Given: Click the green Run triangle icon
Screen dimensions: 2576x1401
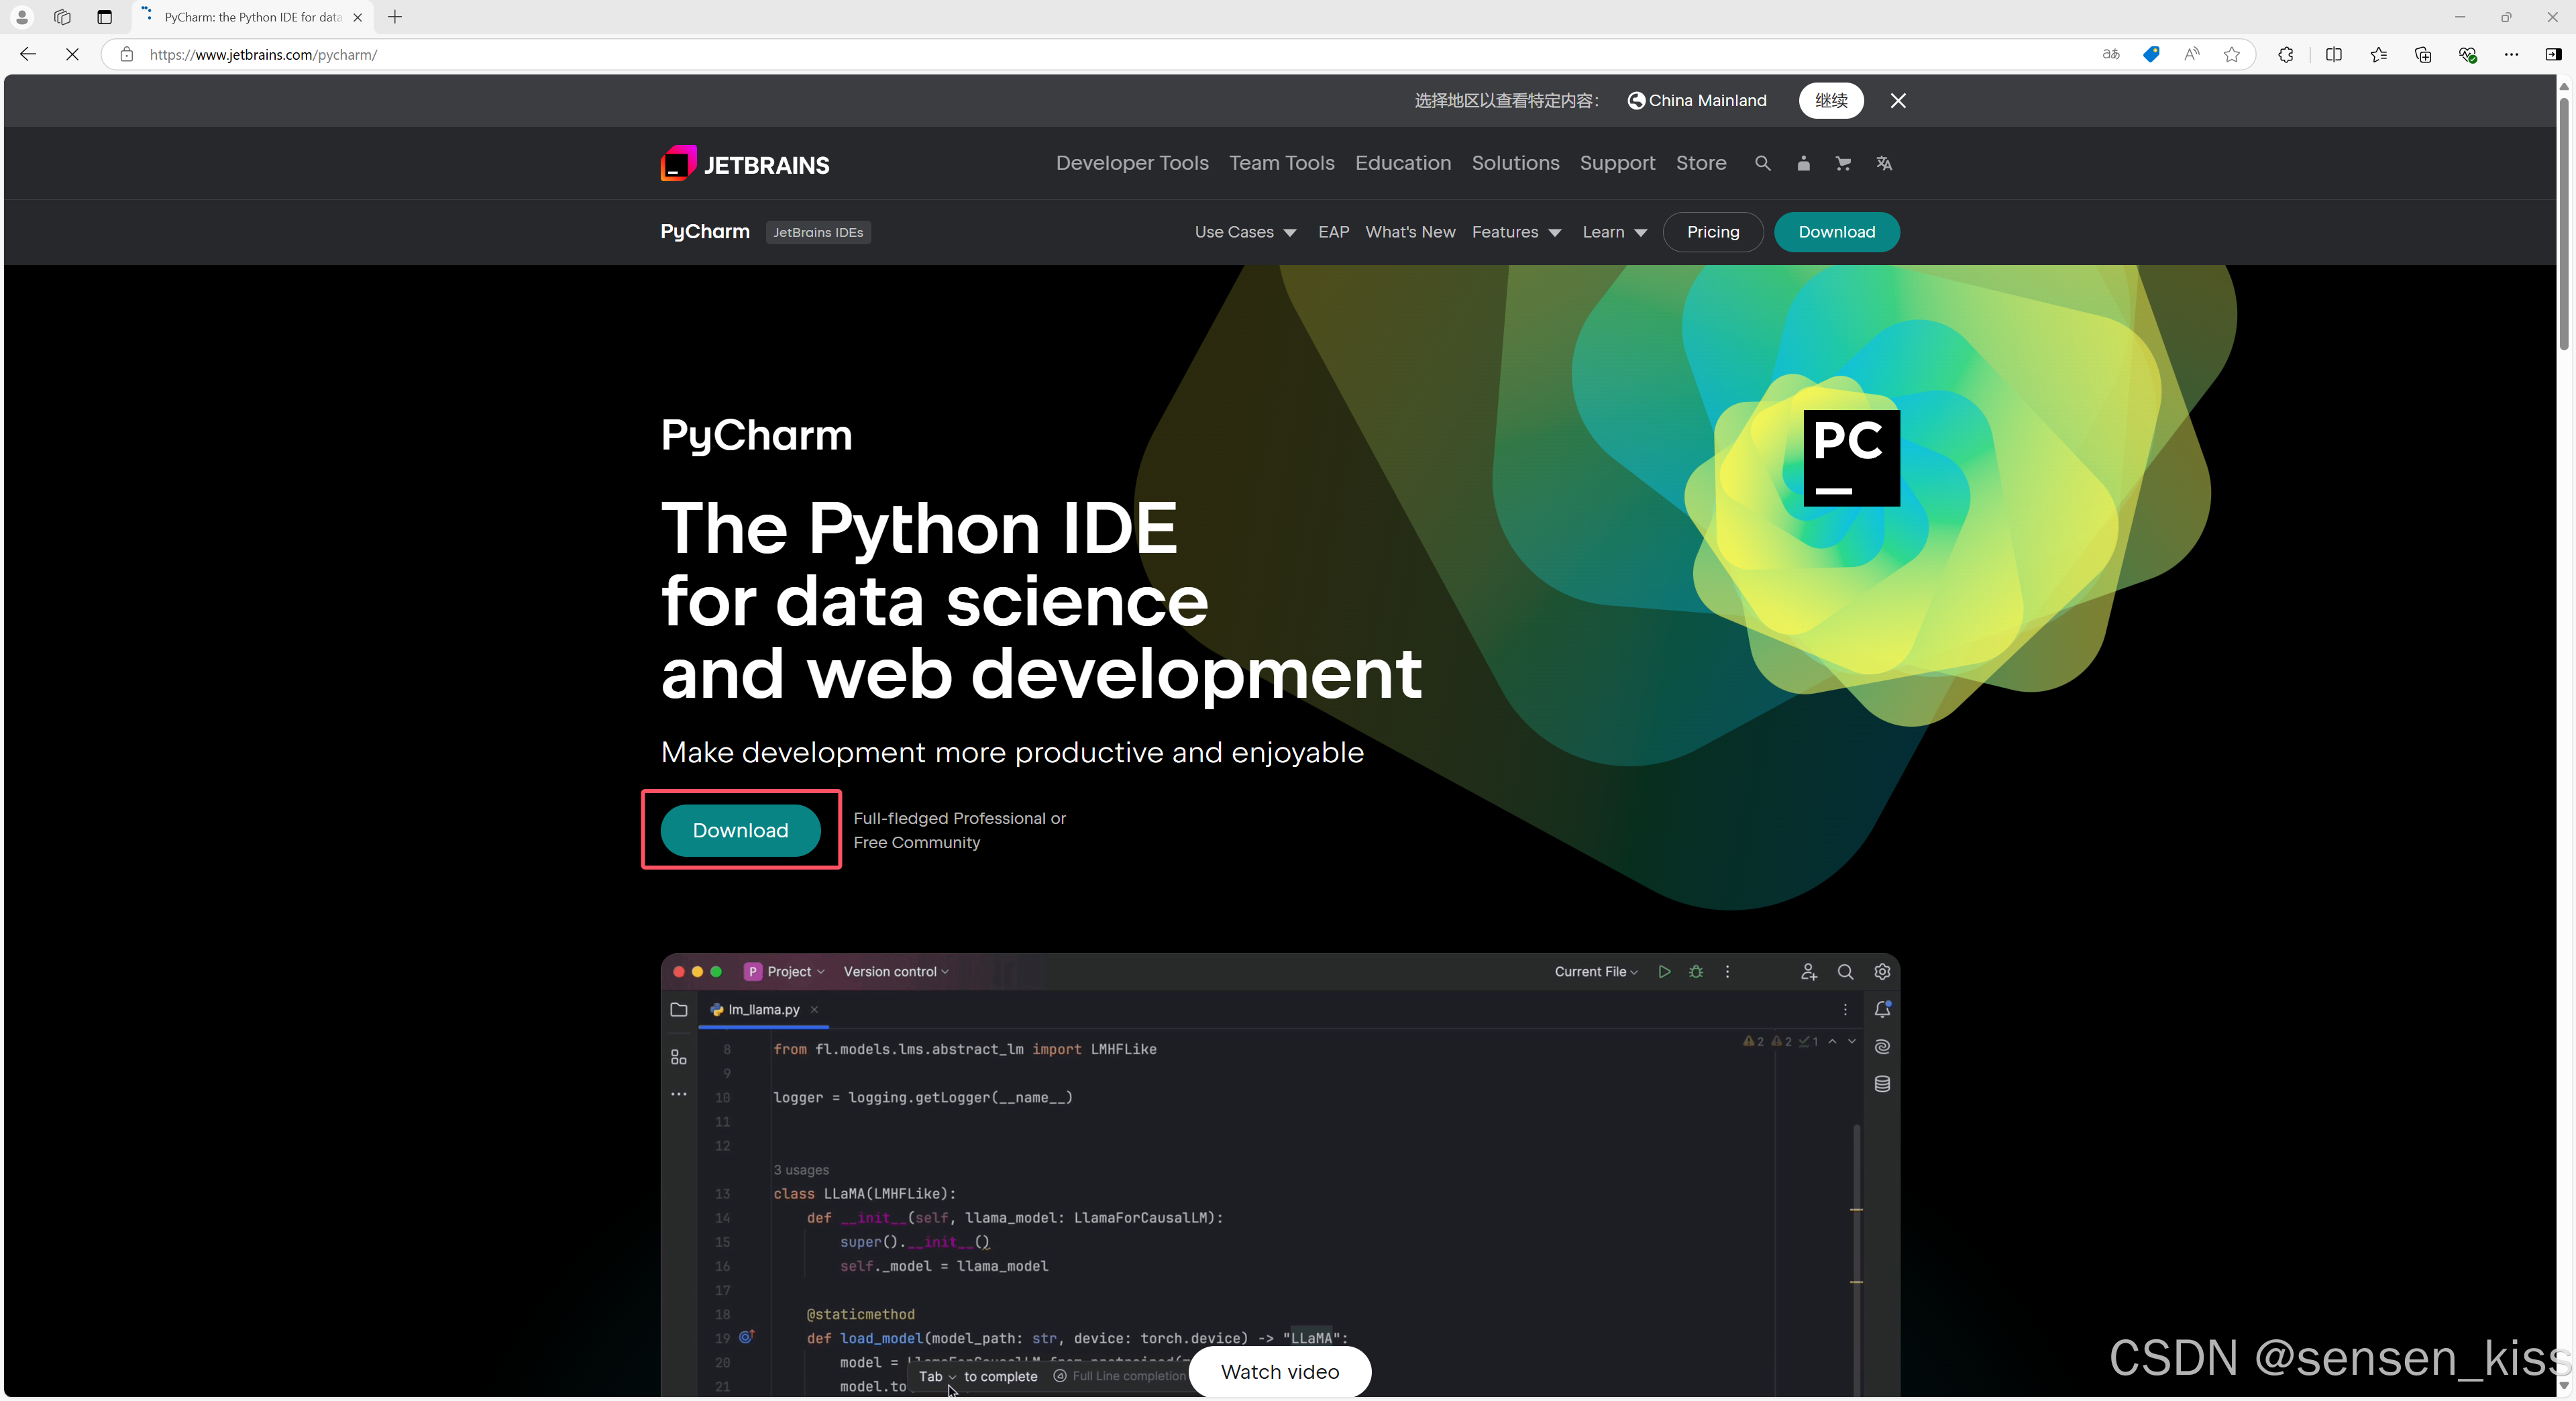Looking at the screenshot, I should [x=1664, y=972].
